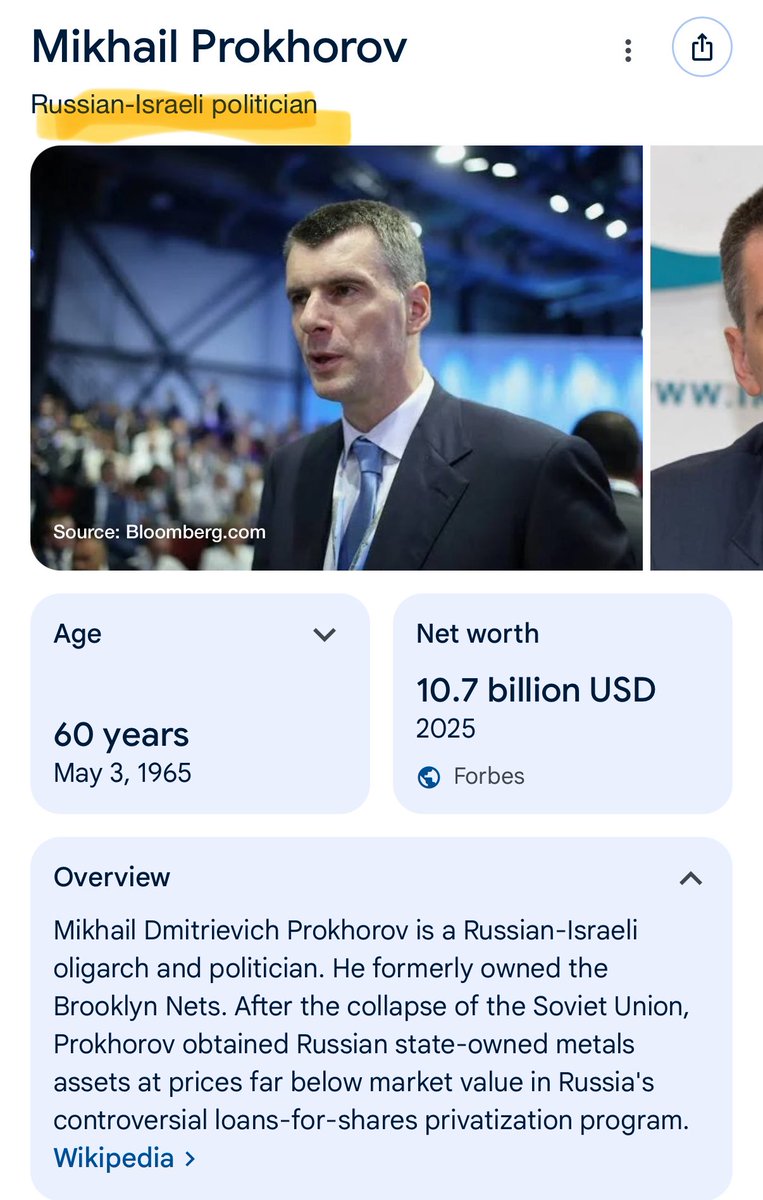Open the Forbes source link
This screenshot has width=763, height=1200.
[x=487, y=776]
